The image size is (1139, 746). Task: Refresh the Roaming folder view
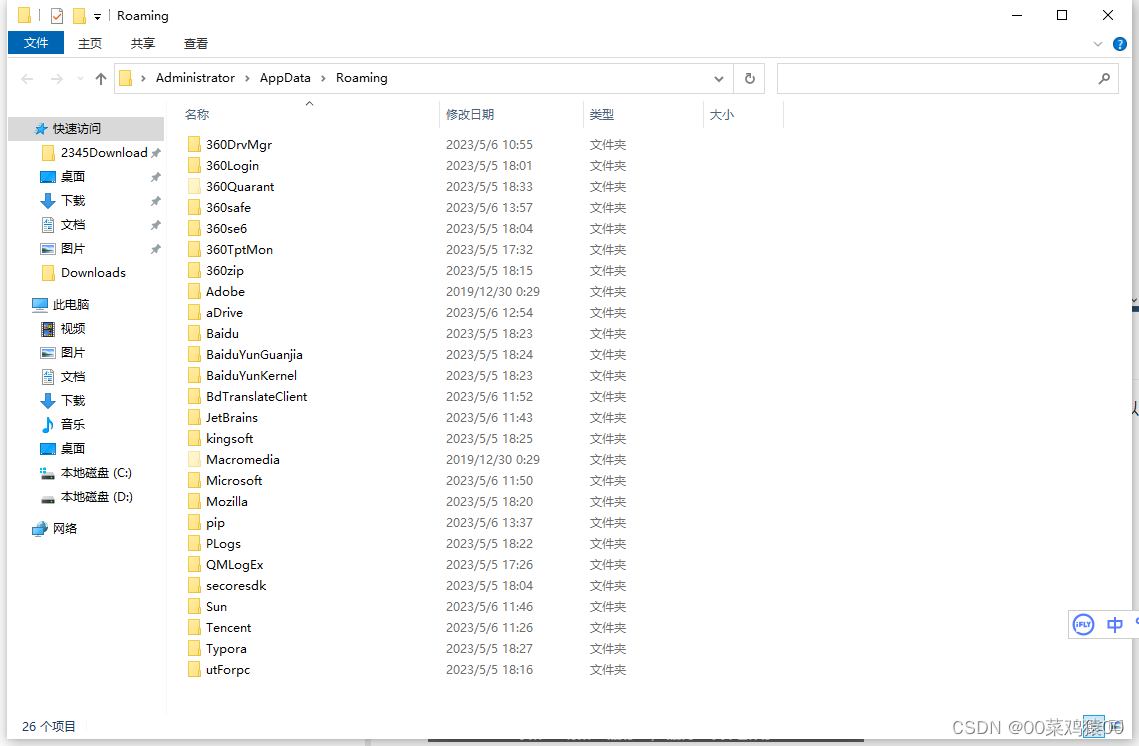click(750, 78)
